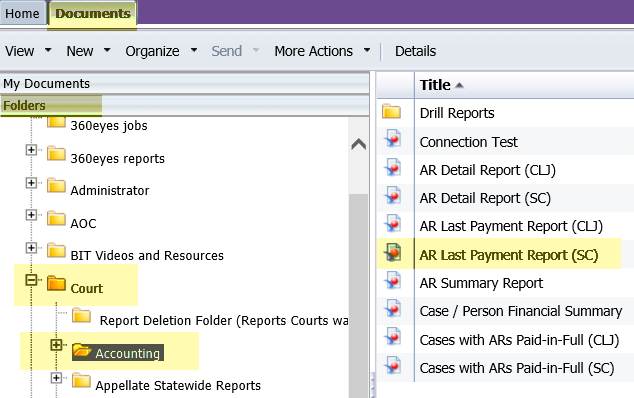Collapse the Court folder node

[31, 280]
